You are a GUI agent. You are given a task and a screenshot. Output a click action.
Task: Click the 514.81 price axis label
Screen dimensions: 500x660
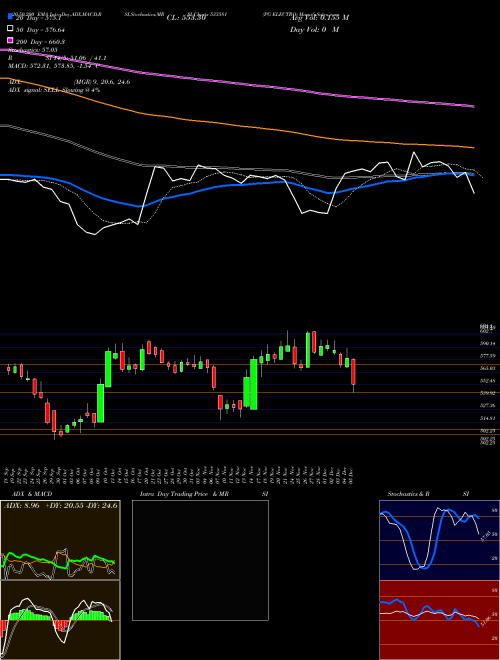coord(488,418)
